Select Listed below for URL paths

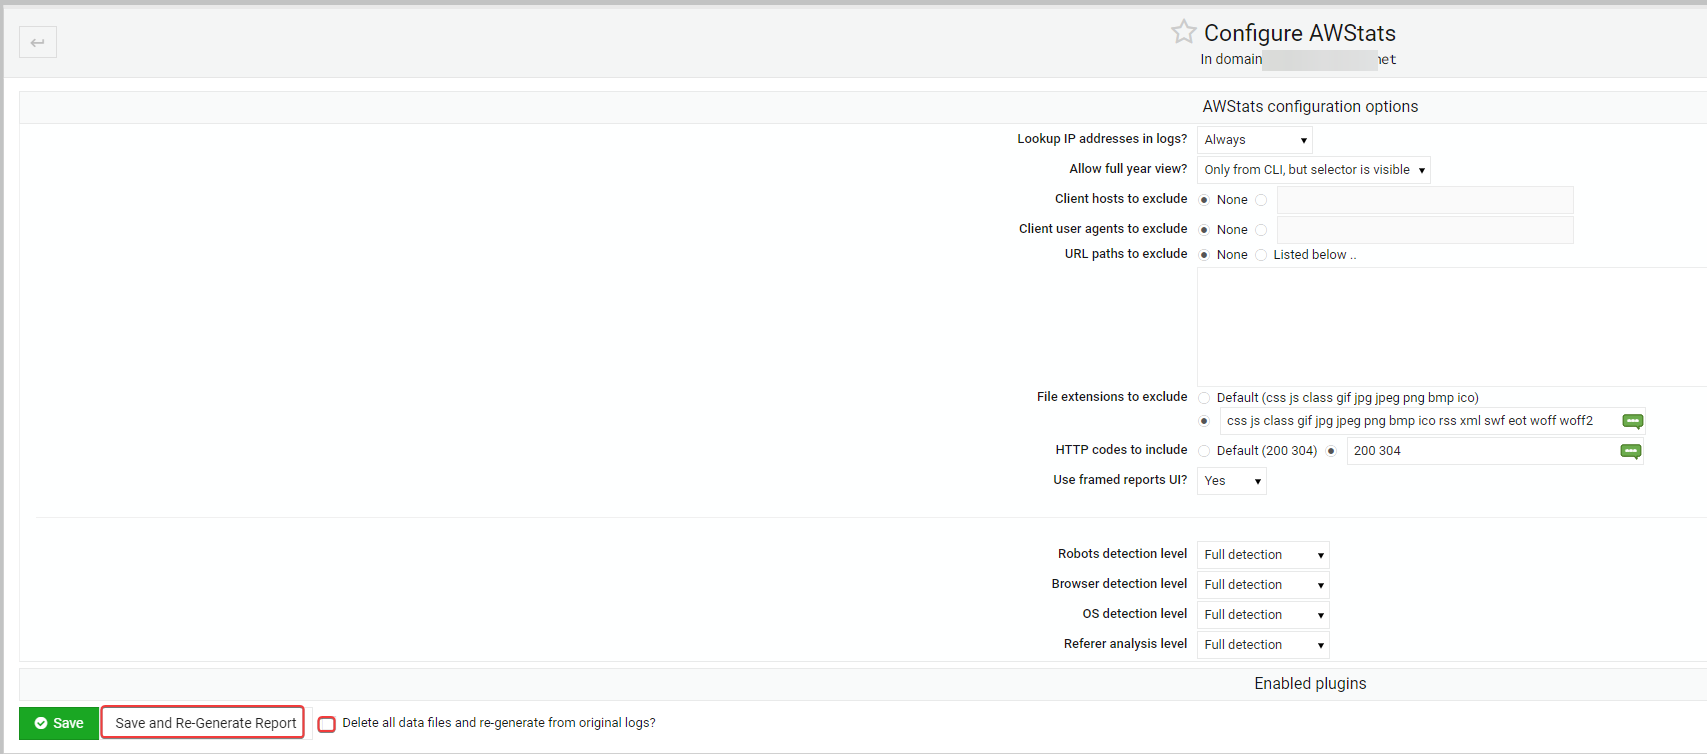pyautogui.click(x=1261, y=255)
